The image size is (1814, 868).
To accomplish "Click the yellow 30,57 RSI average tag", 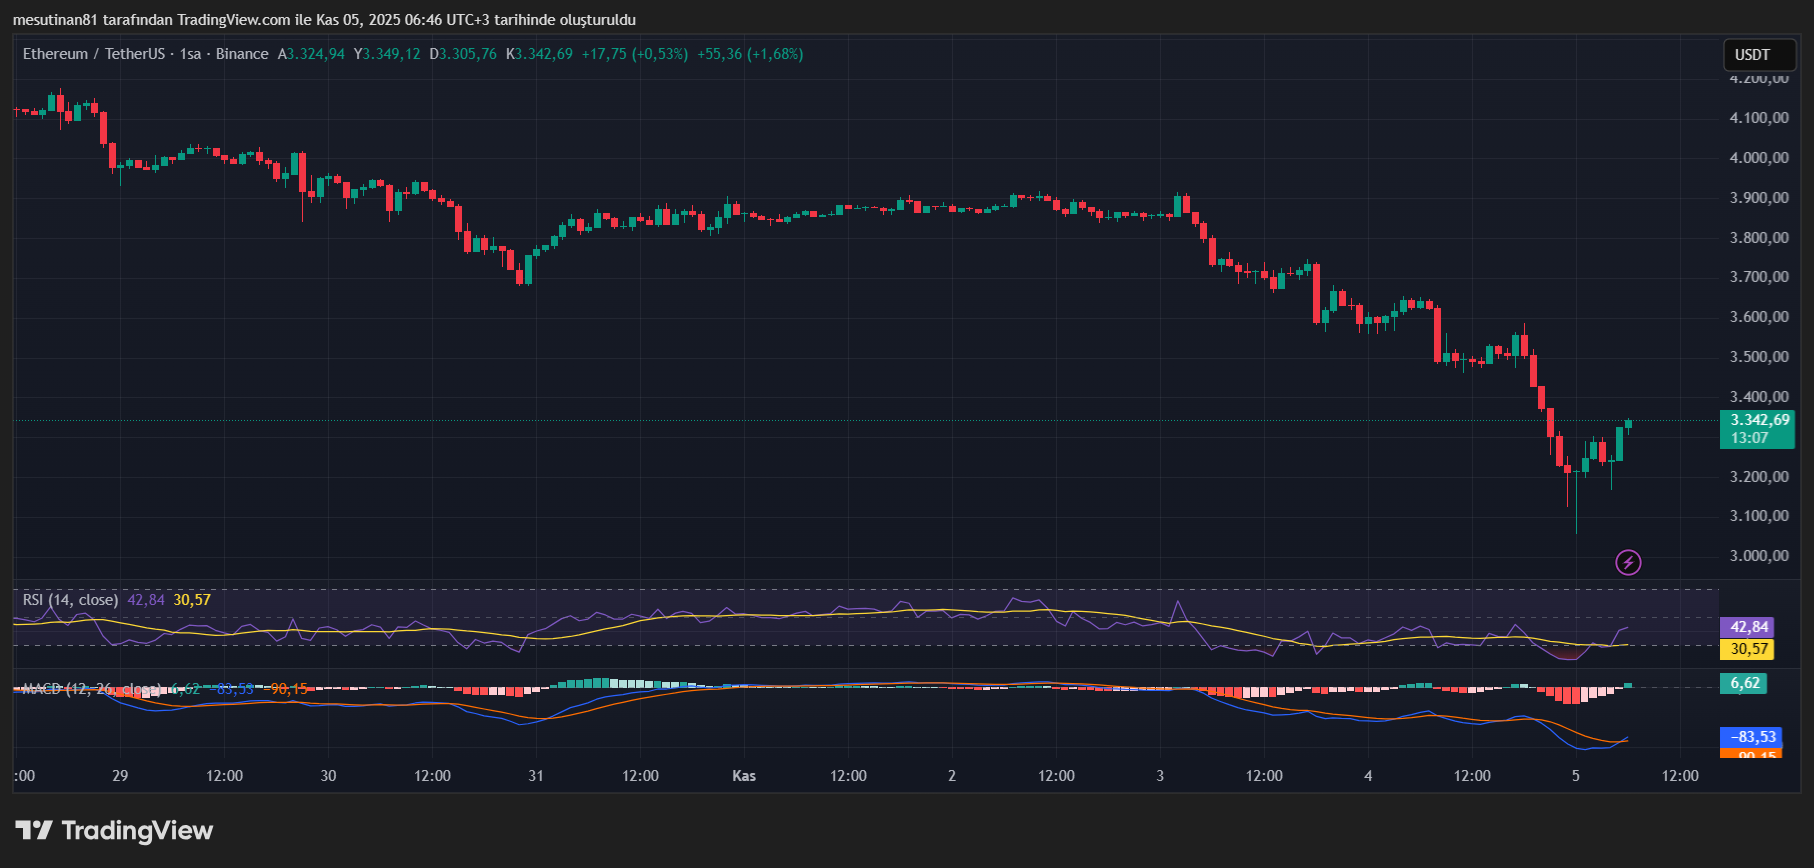I will click(1746, 649).
